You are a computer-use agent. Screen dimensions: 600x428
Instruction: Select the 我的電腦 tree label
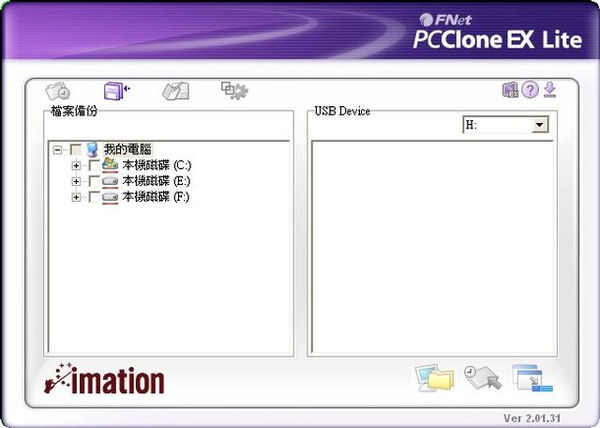click(x=128, y=149)
